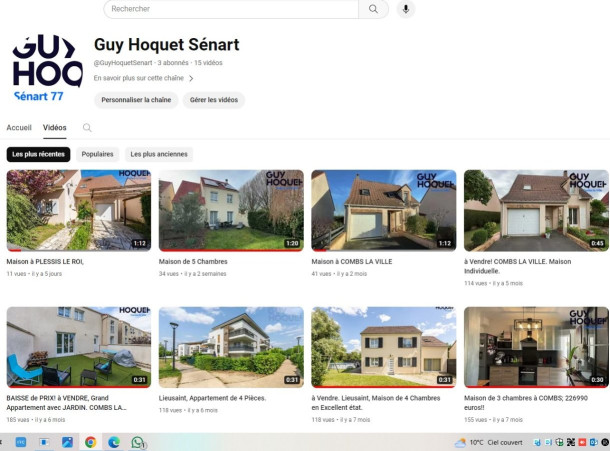
Task: Click title Maison de 3 chambres à COMBS; 226990 euros
Action: (x=526, y=403)
